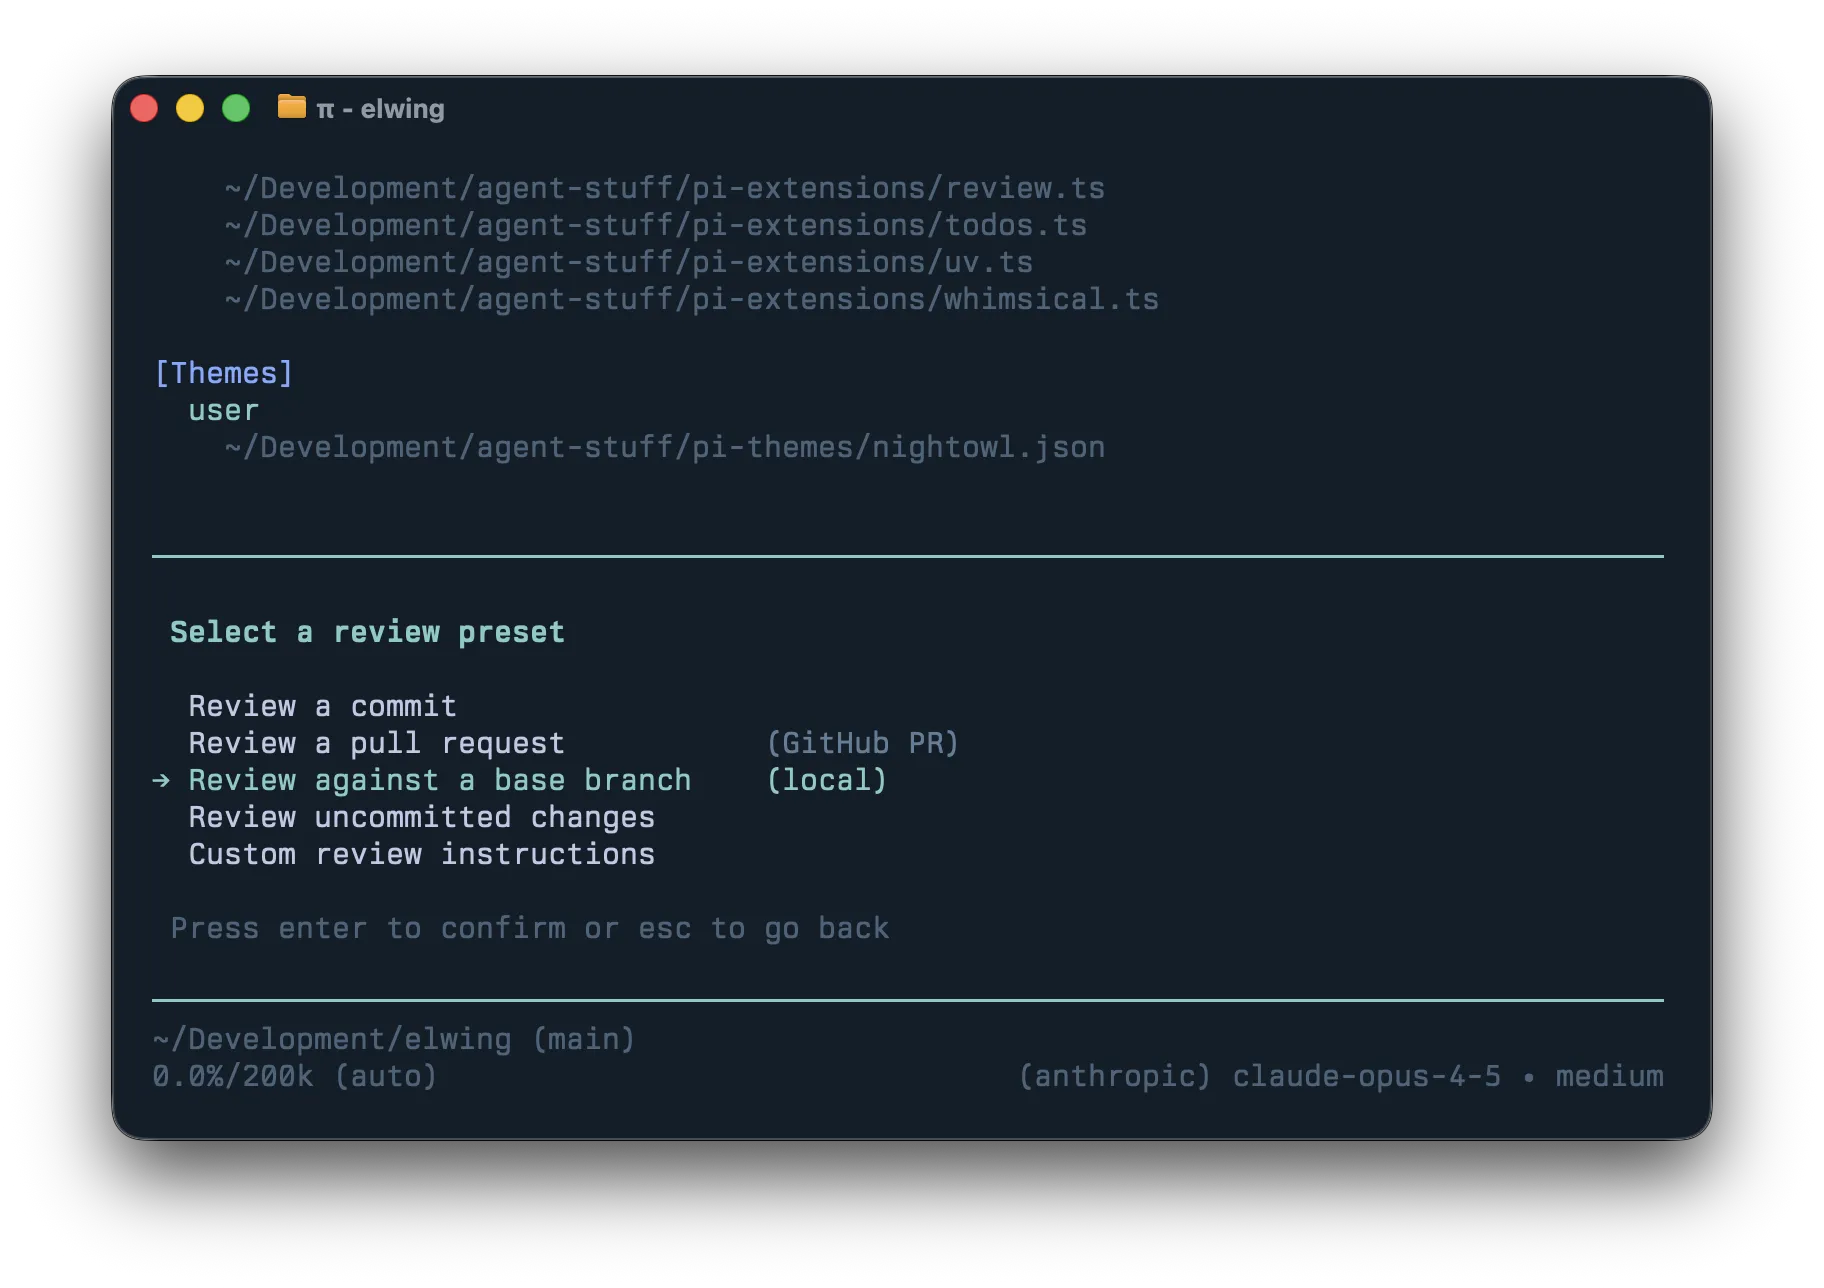Click the ~/Development/elwing (main) path
The width and height of the screenshot is (1824, 1288).
pos(393,1039)
